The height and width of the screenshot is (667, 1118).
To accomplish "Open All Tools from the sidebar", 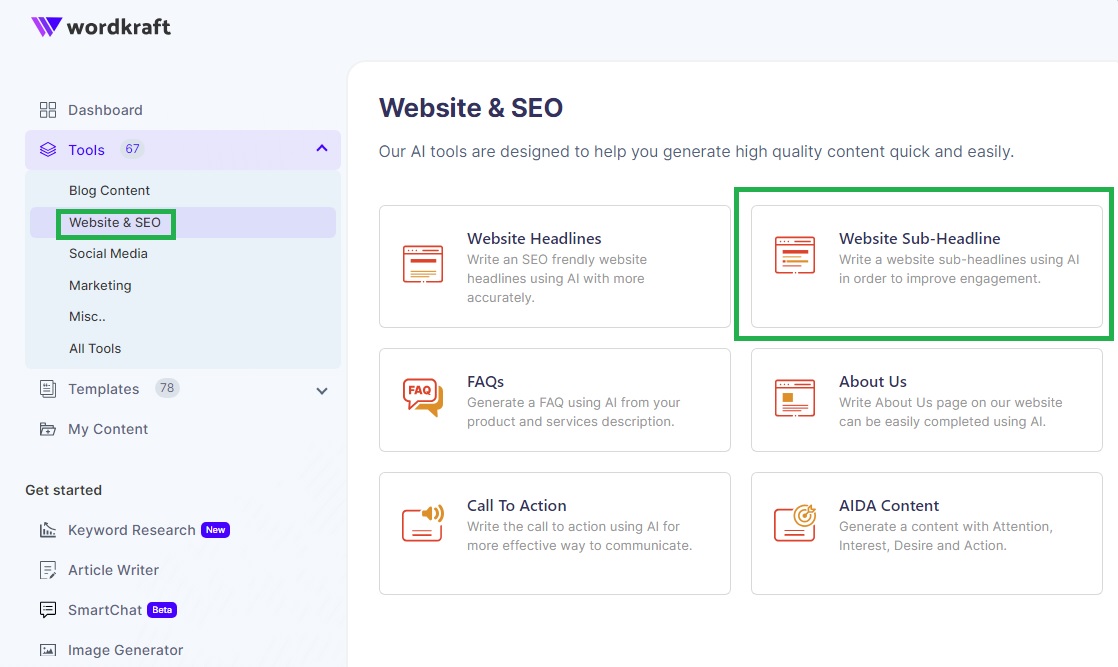I will (x=94, y=348).
